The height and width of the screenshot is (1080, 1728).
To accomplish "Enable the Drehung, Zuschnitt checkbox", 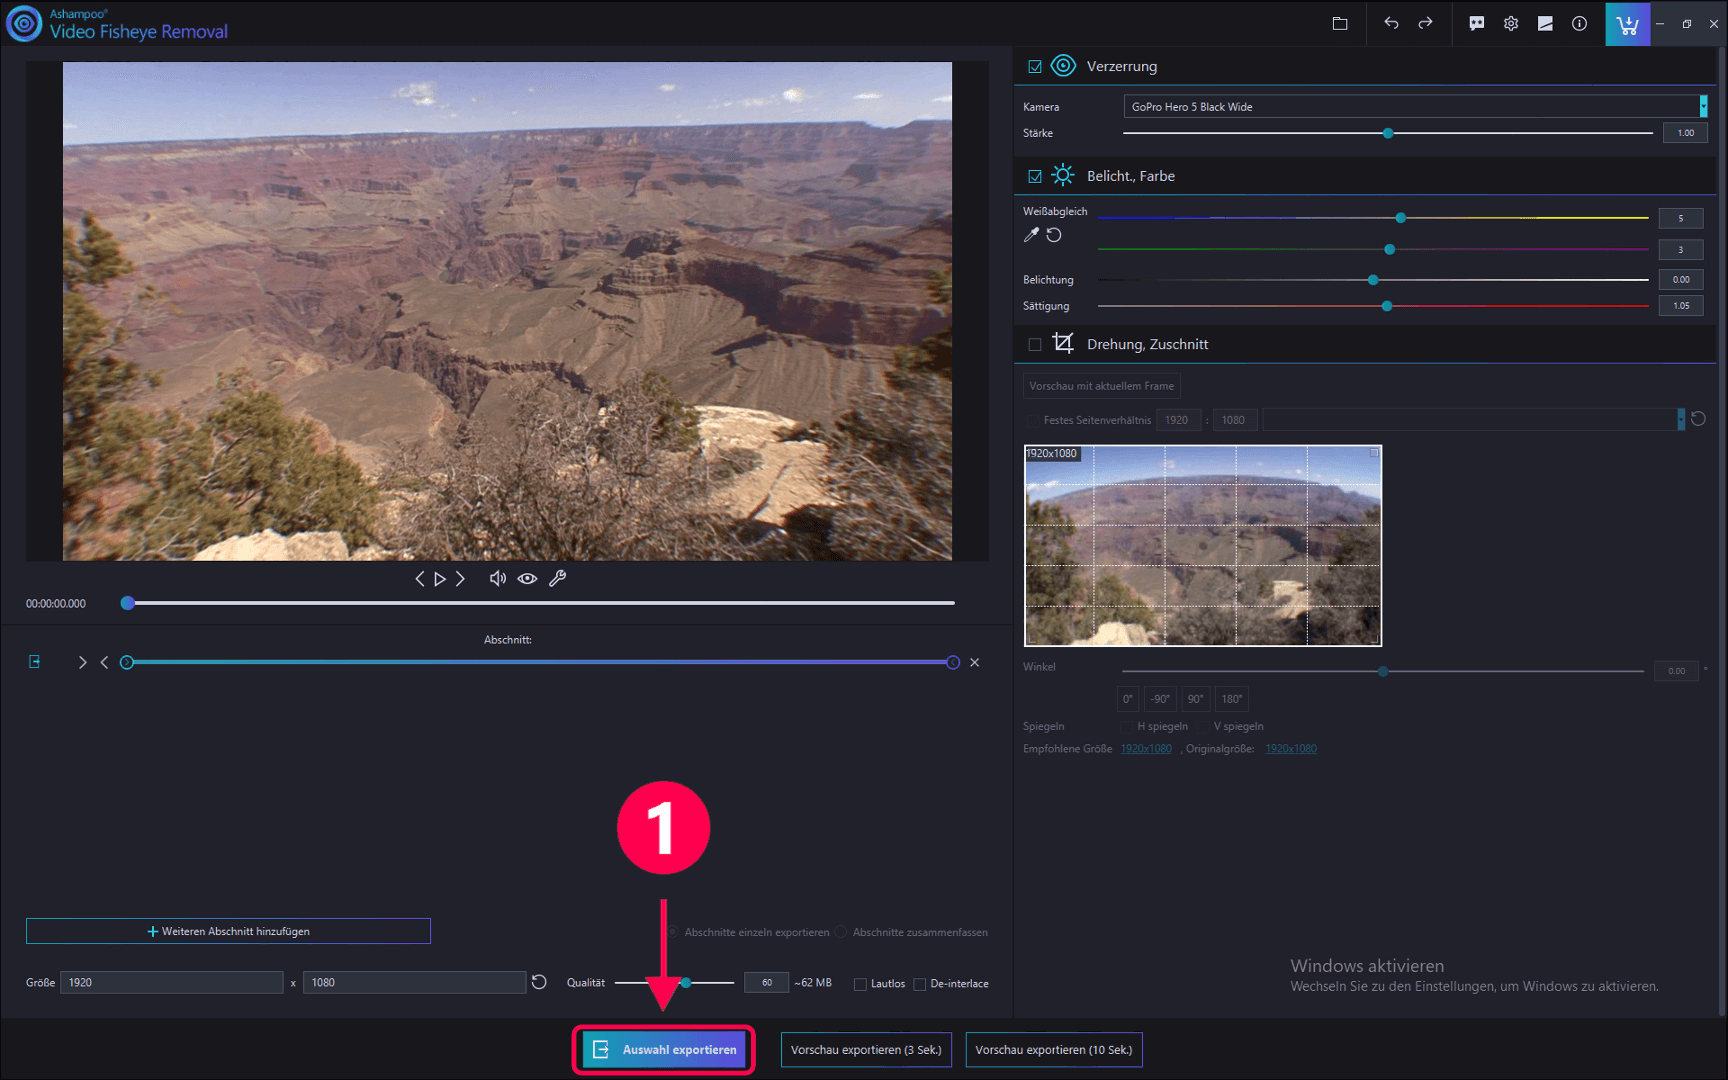I will point(1035,344).
